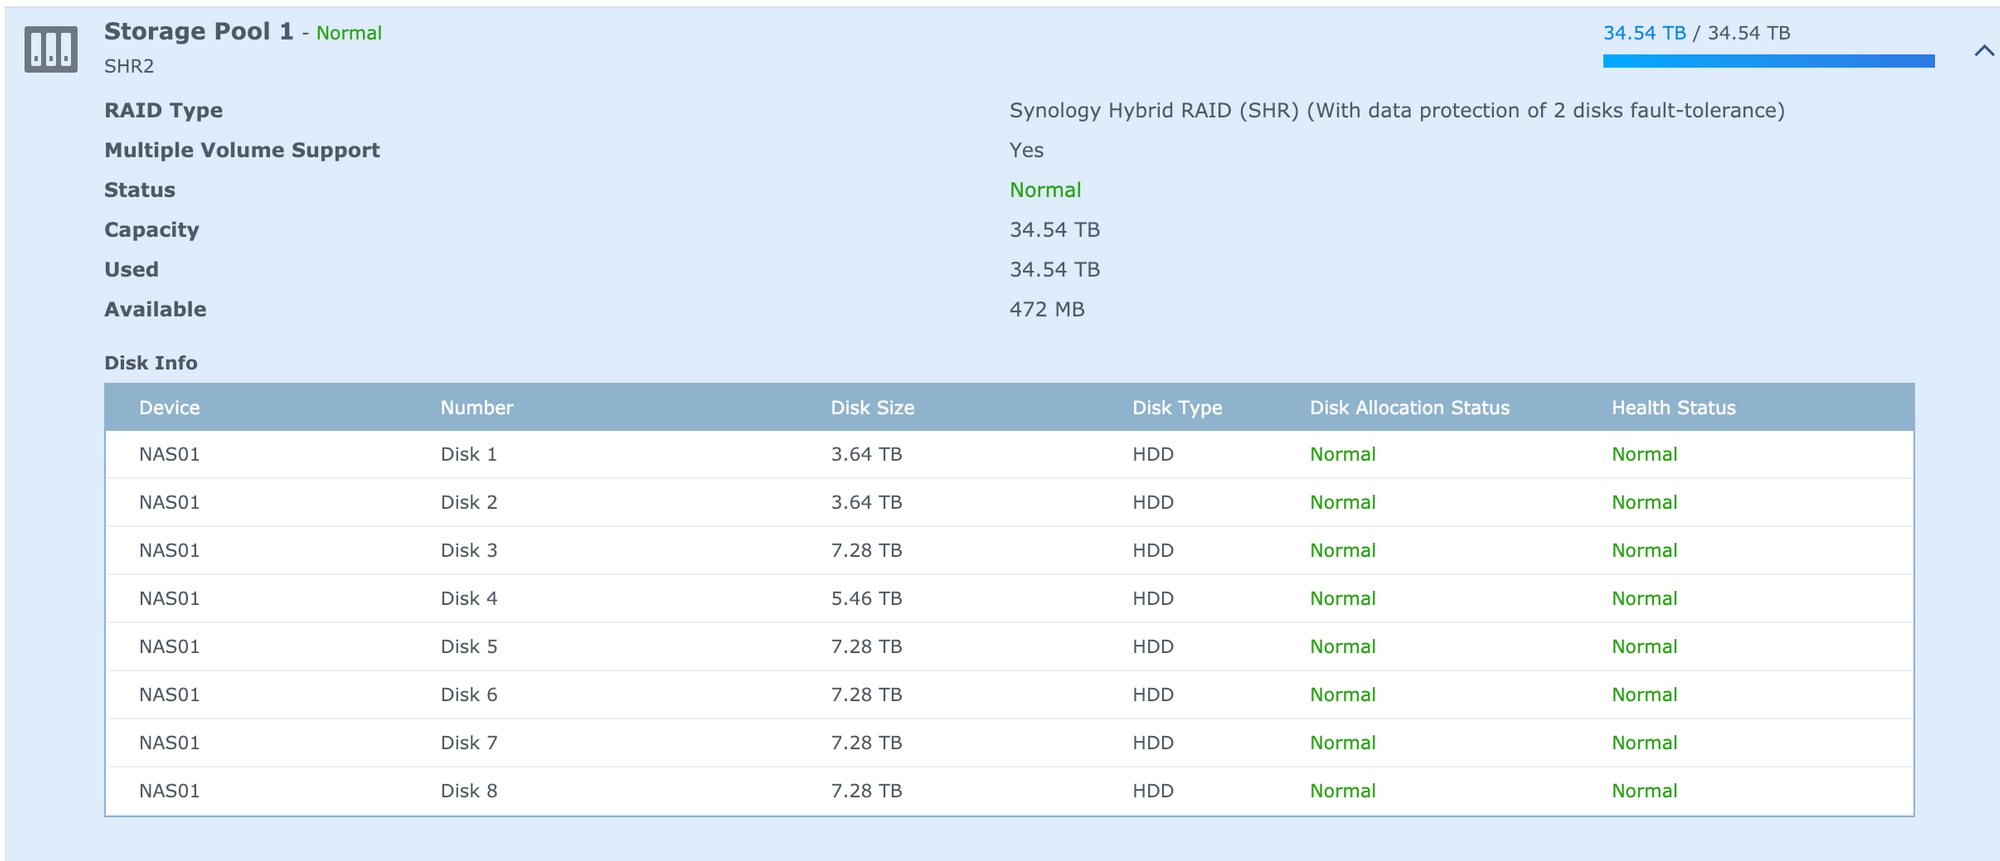
Task: Click the Storage Pool 1 drive icon
Action: (51, 49)
